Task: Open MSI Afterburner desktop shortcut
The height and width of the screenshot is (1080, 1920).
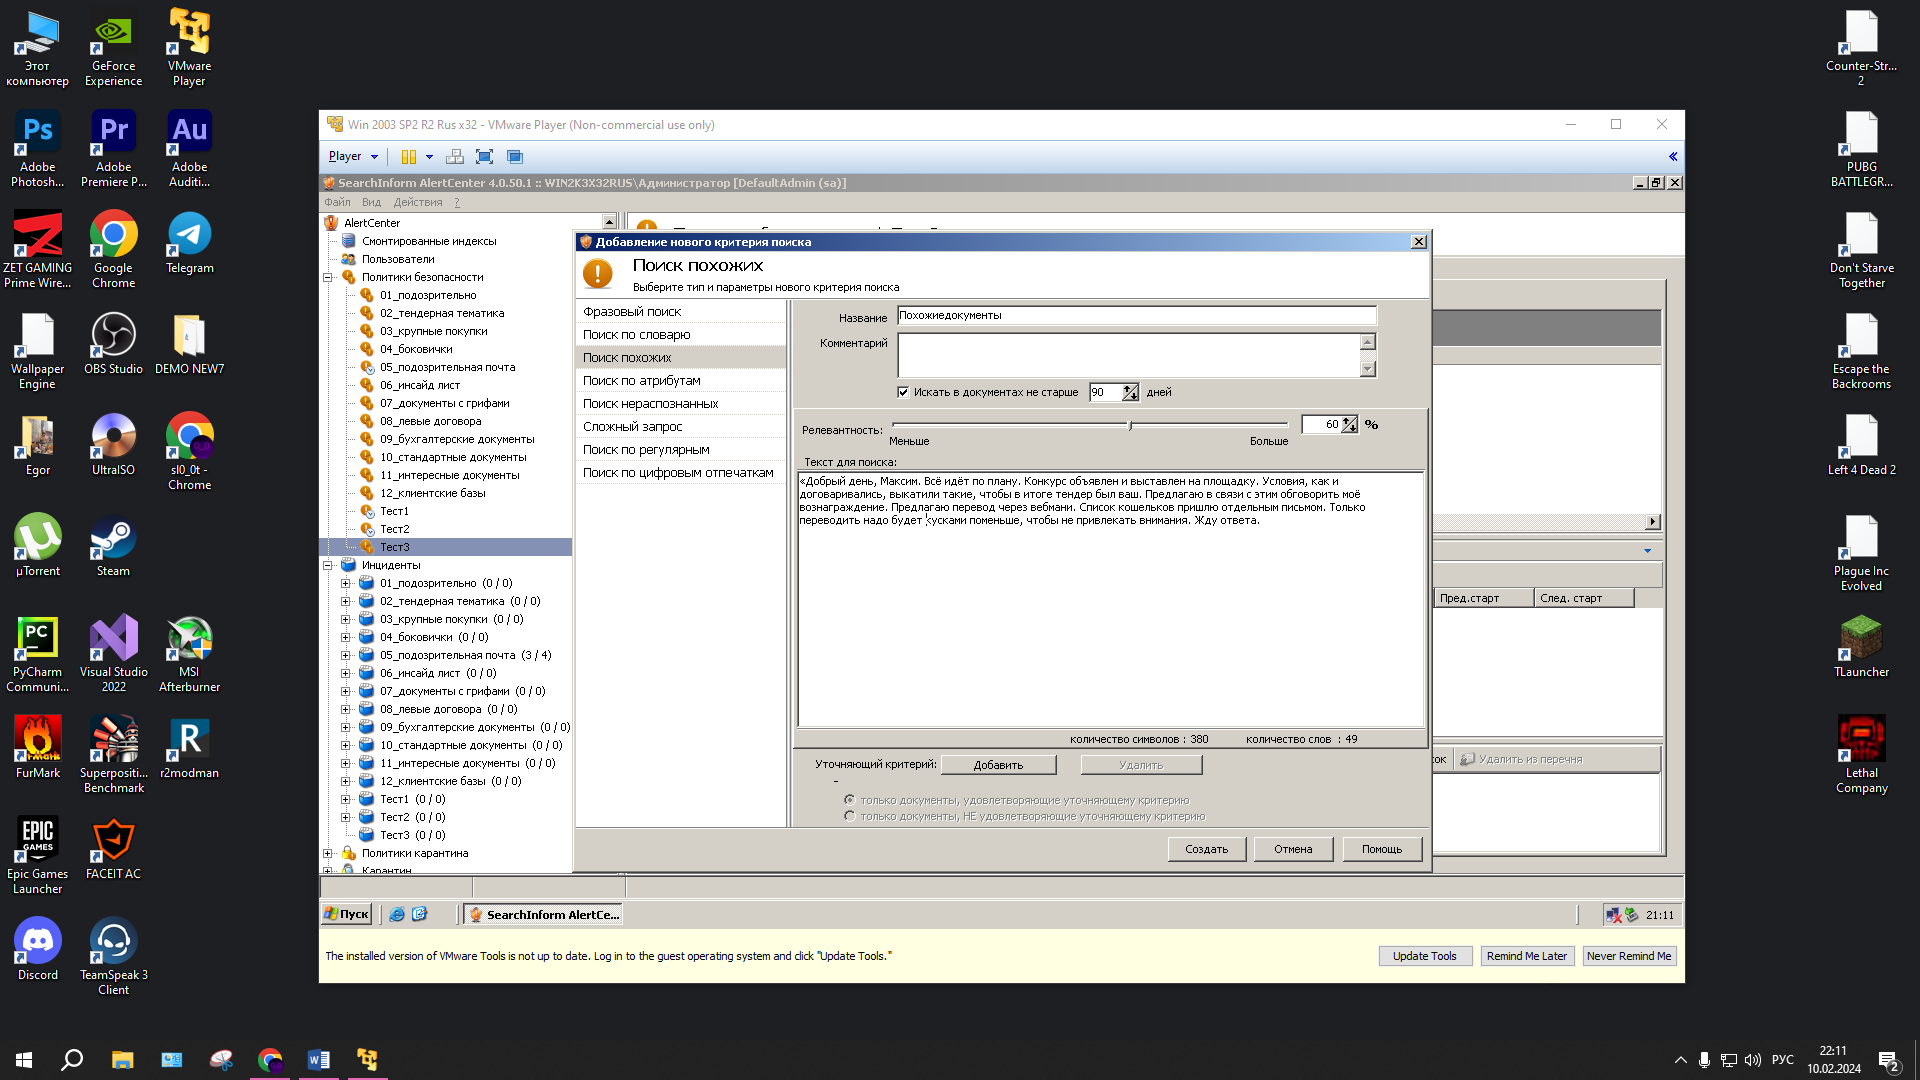Action: [189, 654]
